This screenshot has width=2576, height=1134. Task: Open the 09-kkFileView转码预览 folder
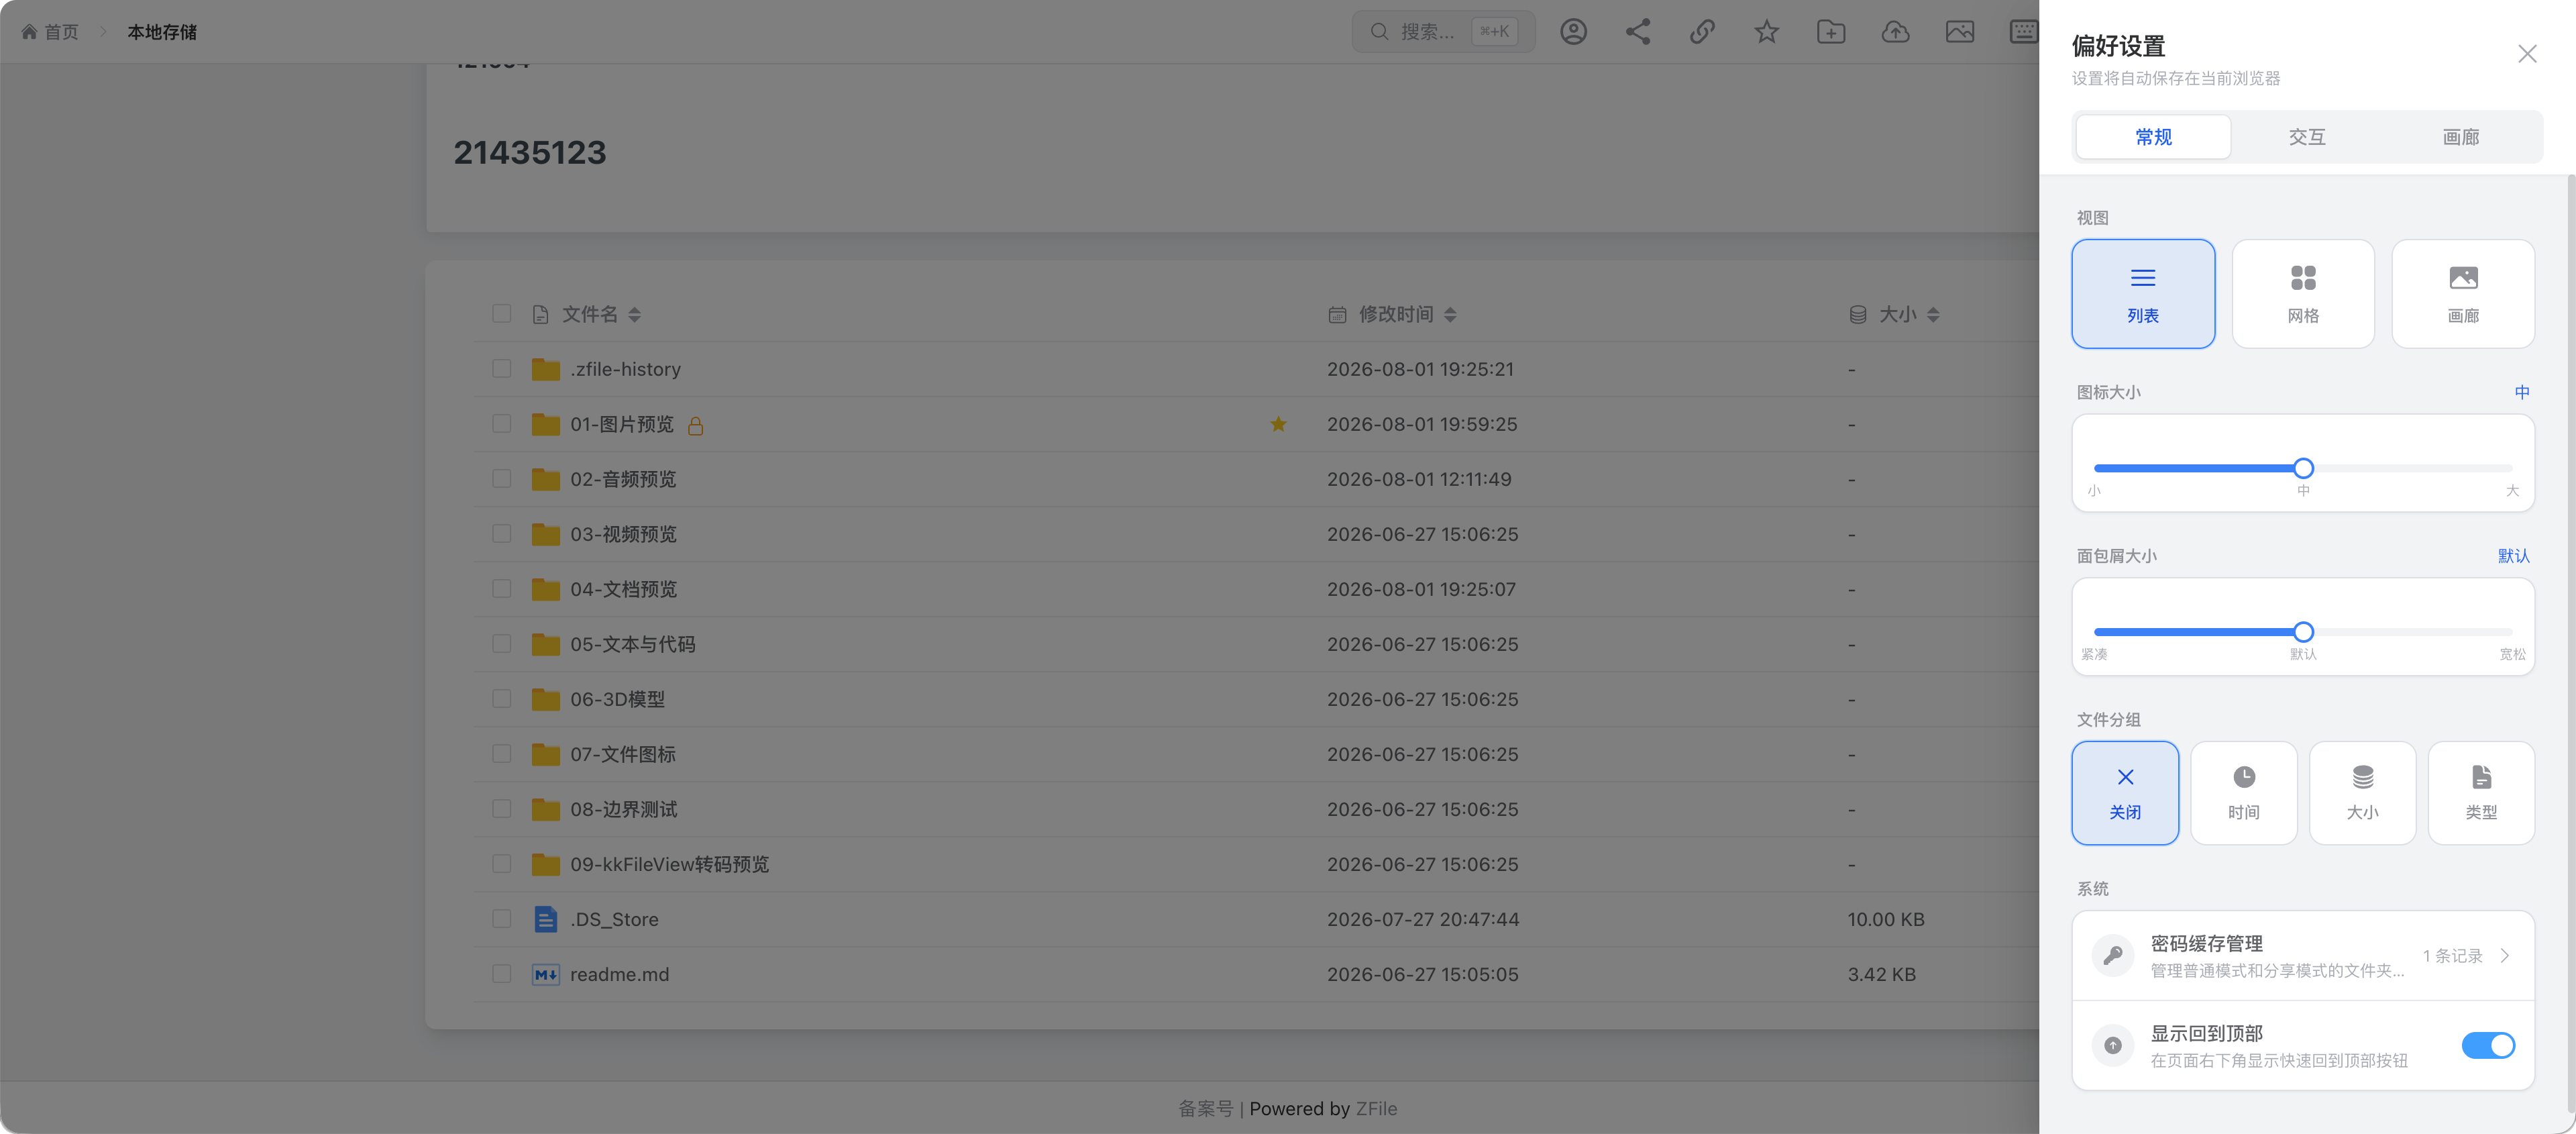click(x=669, y=864)
